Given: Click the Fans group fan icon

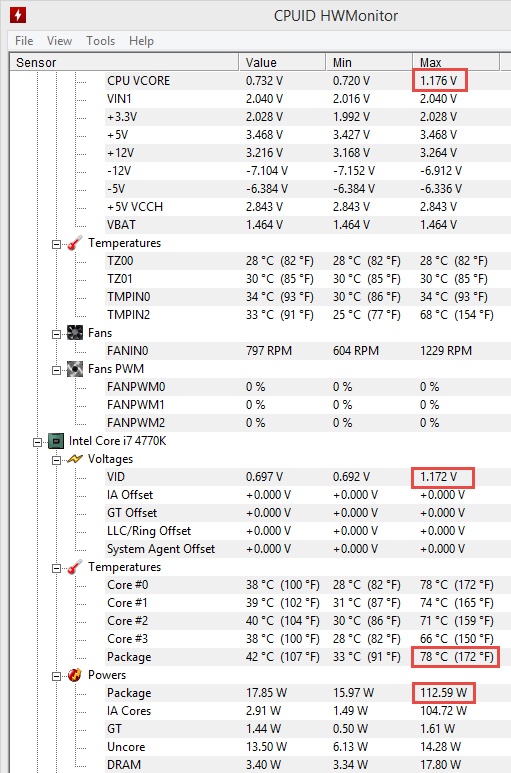Looking at the screenshot, I should [75, 333].
